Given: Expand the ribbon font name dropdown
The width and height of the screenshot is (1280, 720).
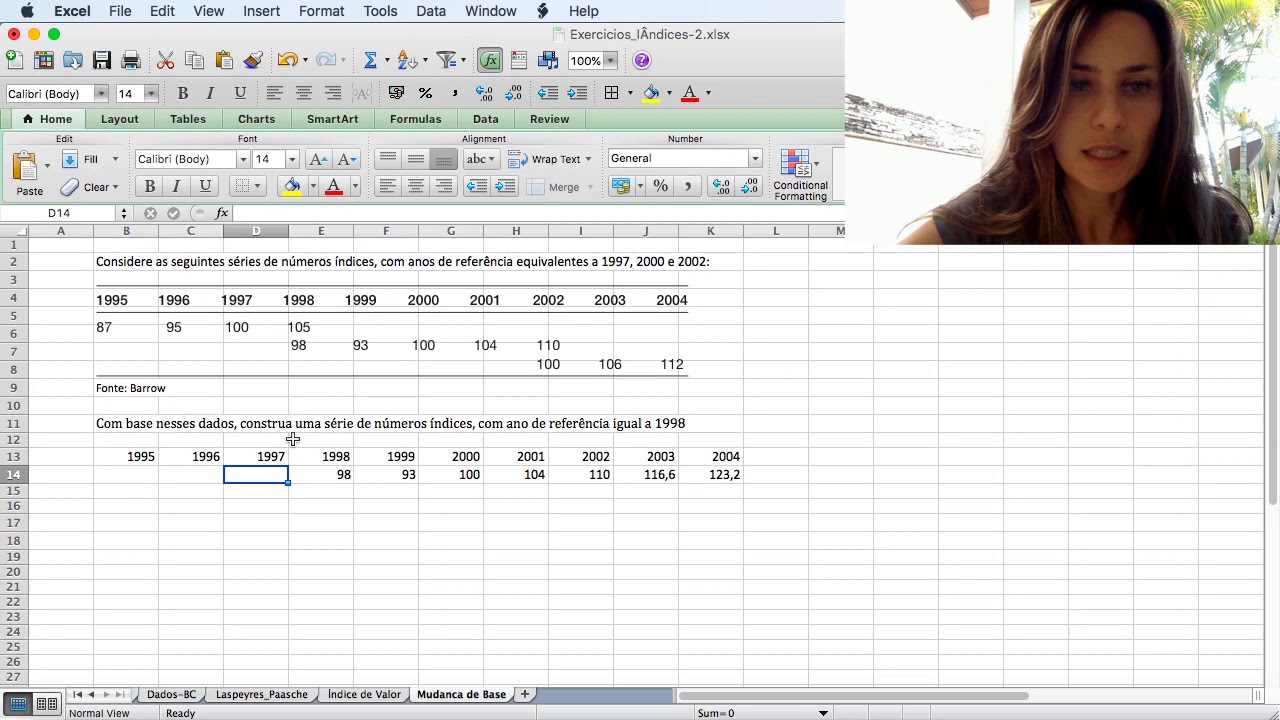Looking at the screenshot, I should 243,159.
